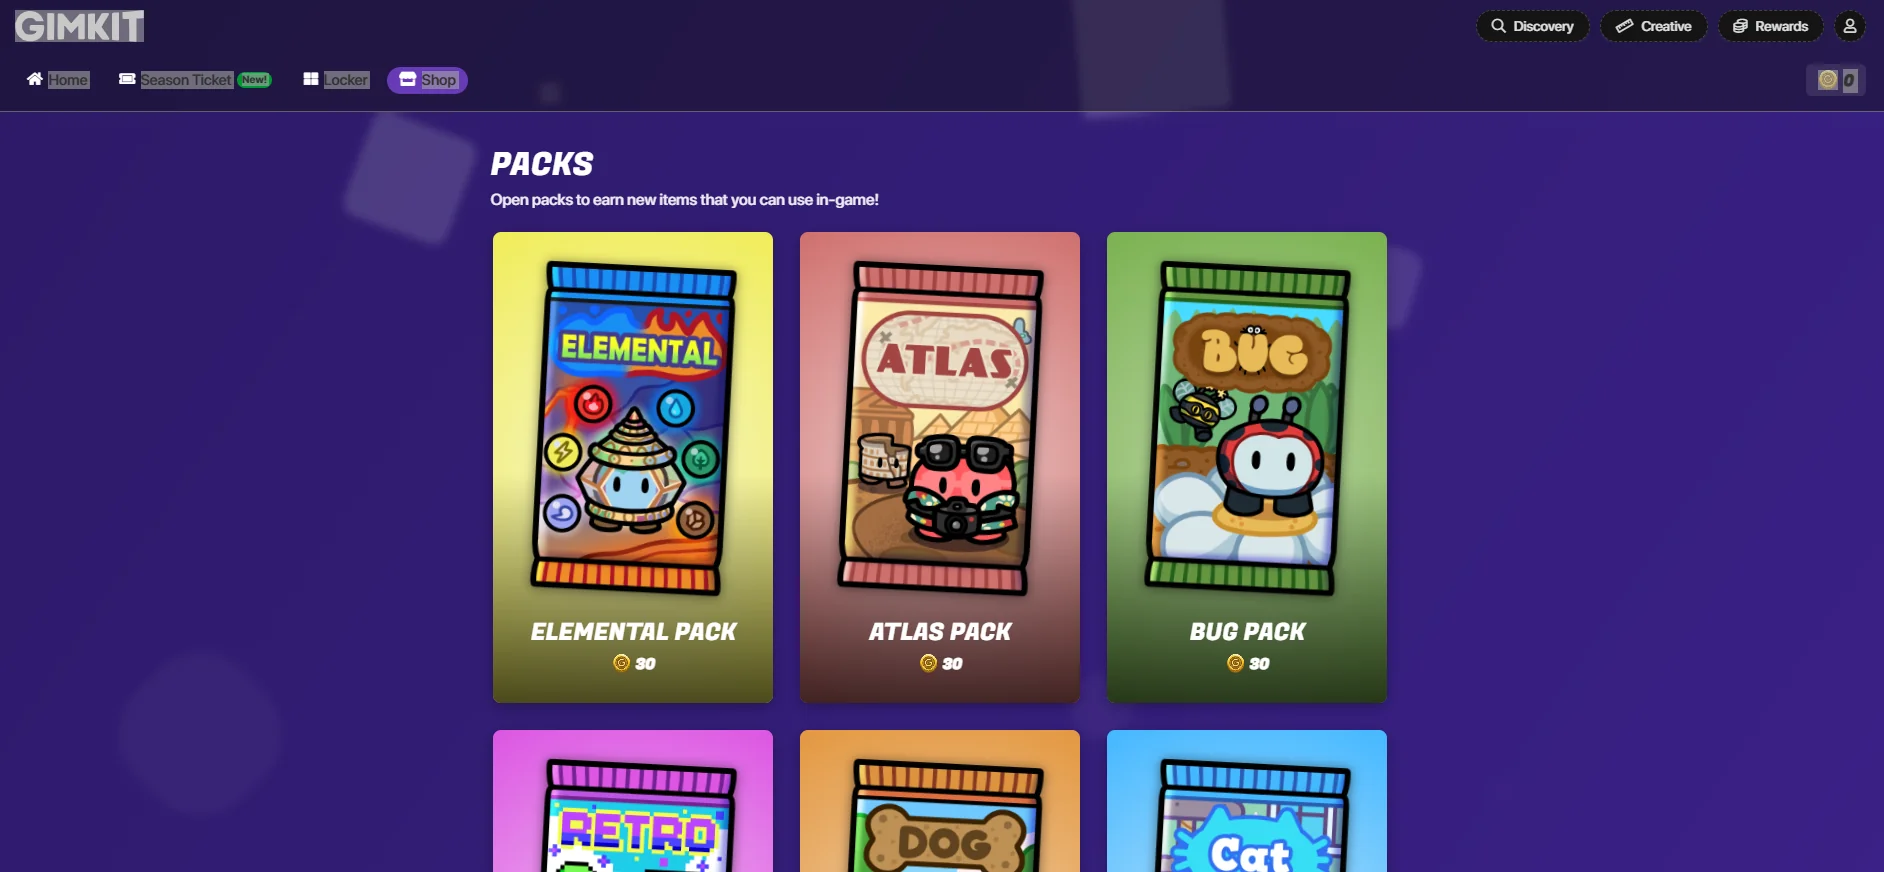Open the Rewards page
The height and width of the screenshot is (872, 1884).
click(x=1770, y=26)
